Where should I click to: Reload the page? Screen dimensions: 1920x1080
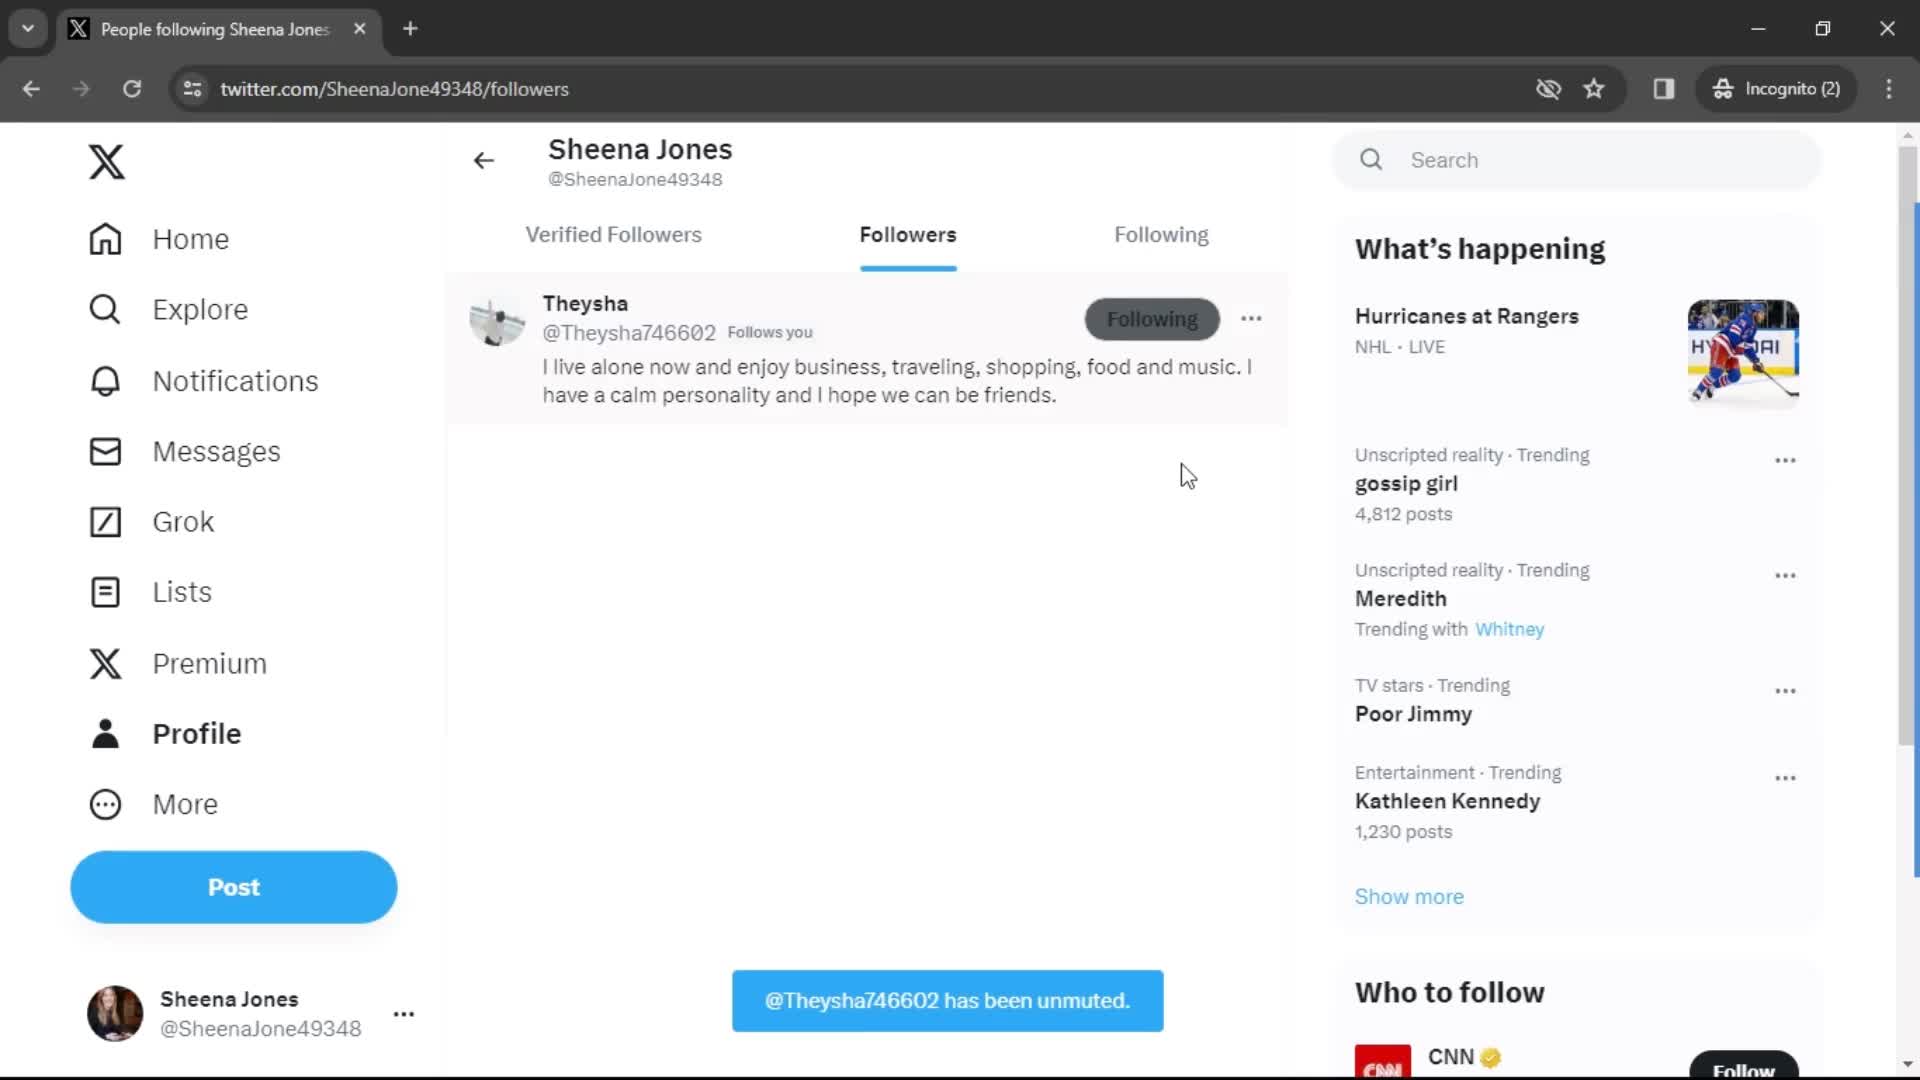point(132,89)
